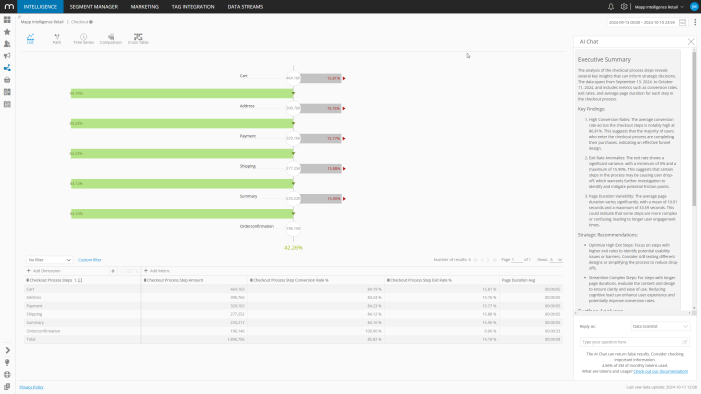701x394 pixels.
Task: Close the AI Chat panel
Action: coord(691,42)
